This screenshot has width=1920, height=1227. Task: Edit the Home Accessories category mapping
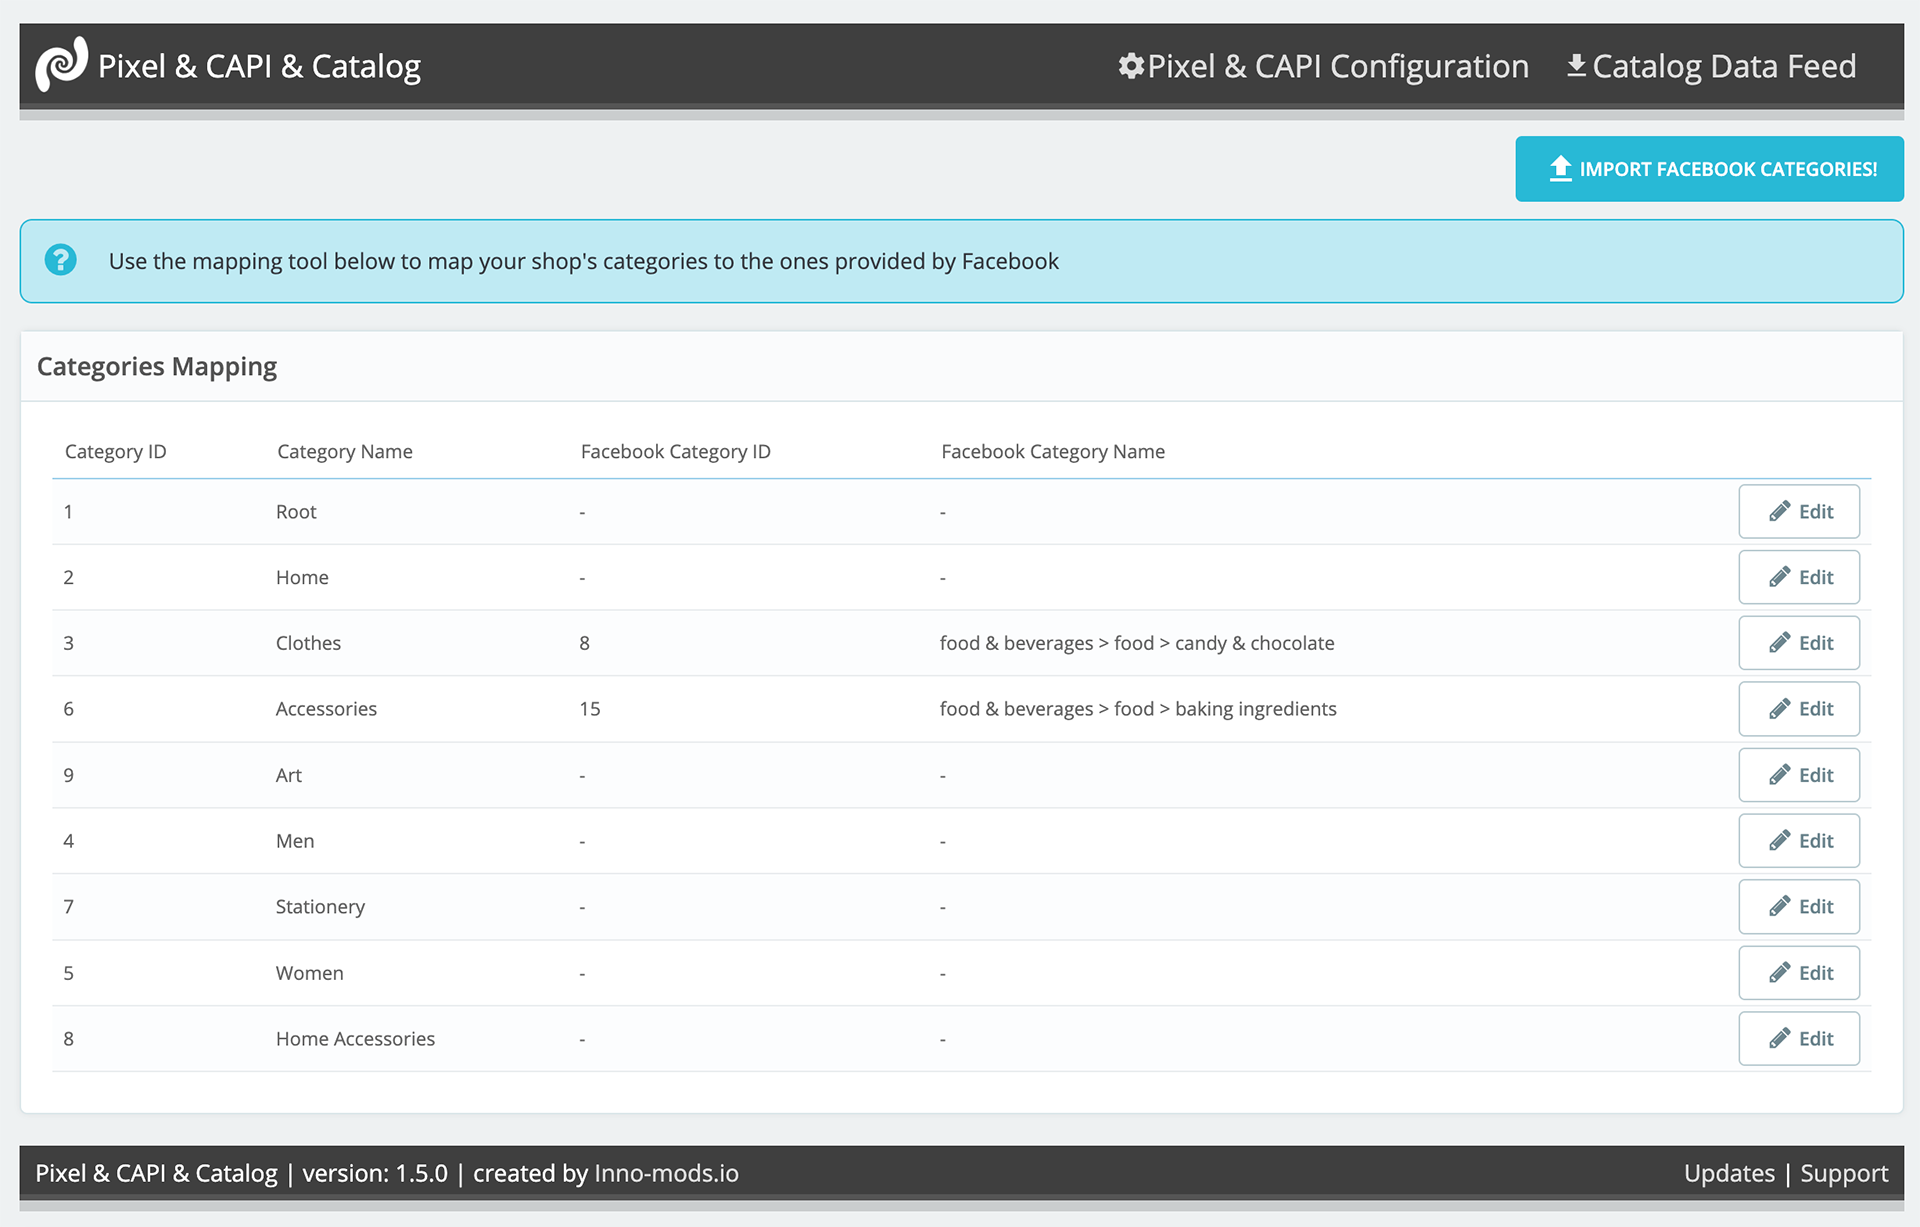[x=1798, y=1039]
